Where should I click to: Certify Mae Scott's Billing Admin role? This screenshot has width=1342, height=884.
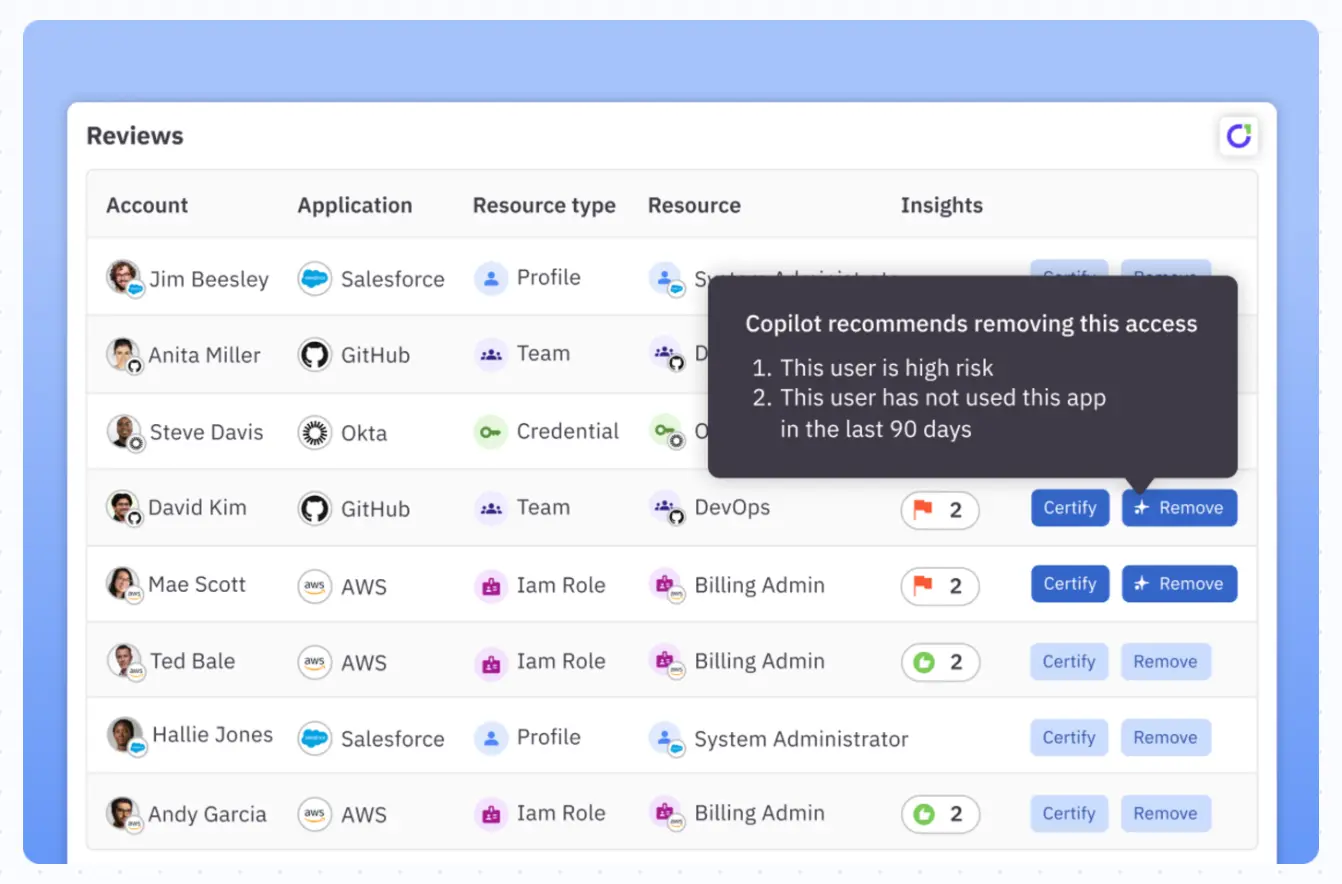coord(1069,584)
